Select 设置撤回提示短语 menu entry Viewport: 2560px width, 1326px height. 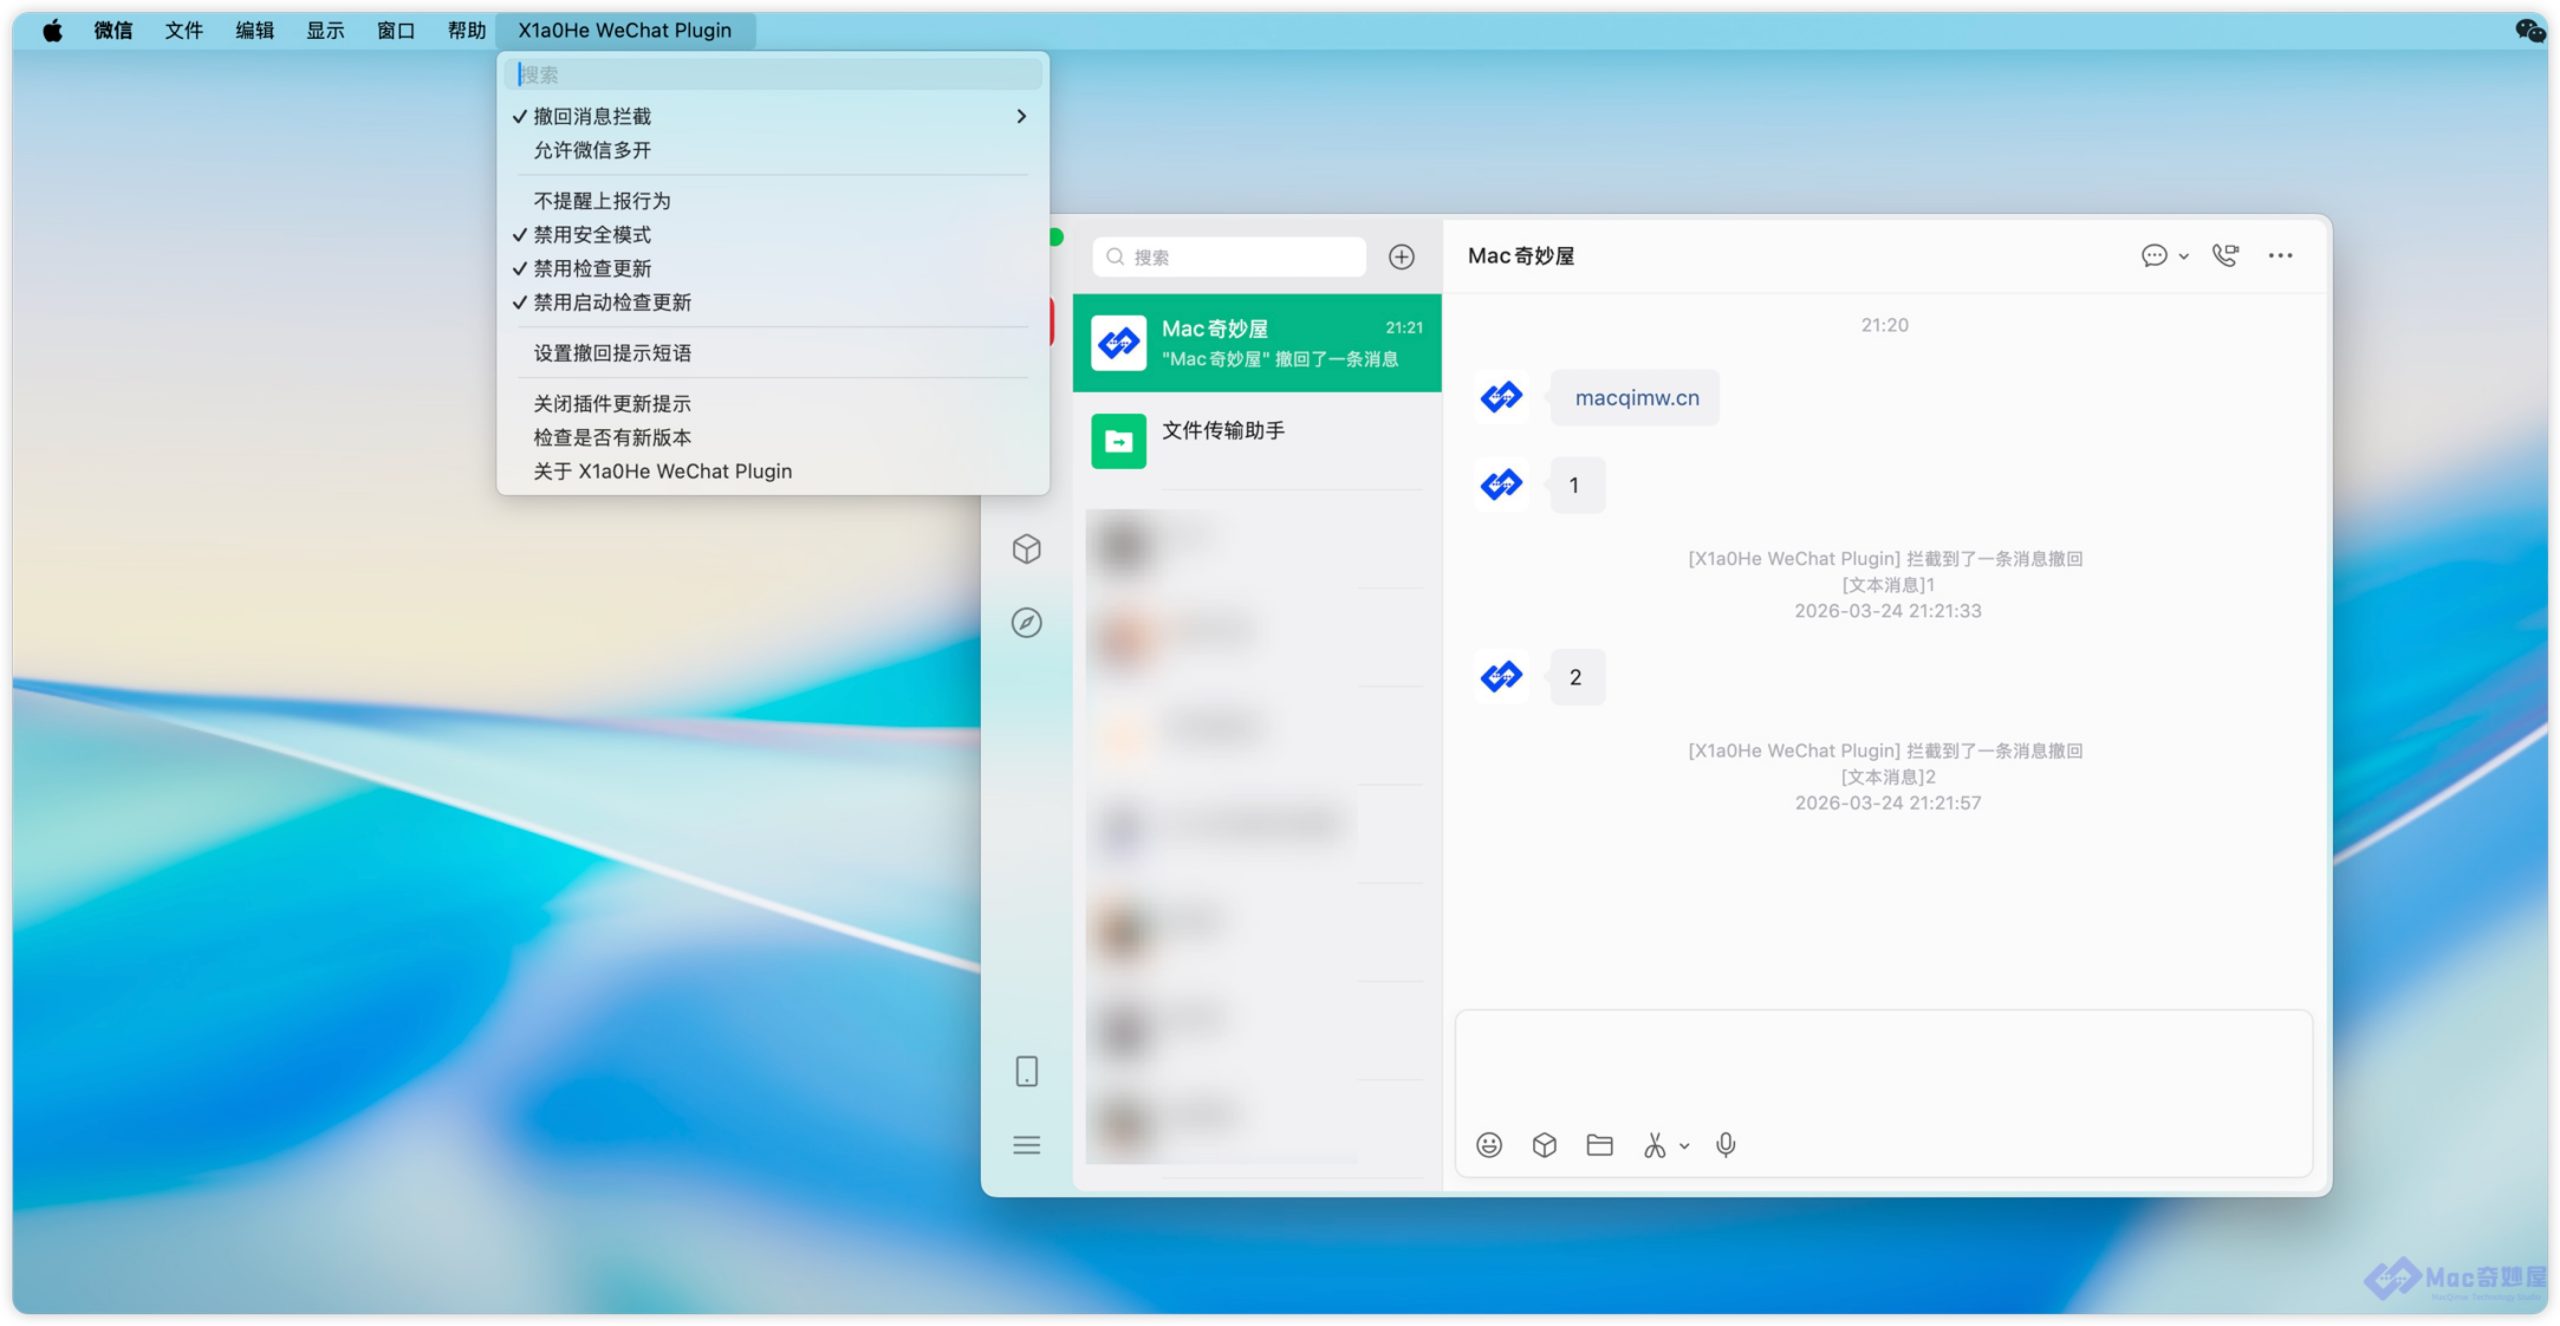(x=611, y=353)
